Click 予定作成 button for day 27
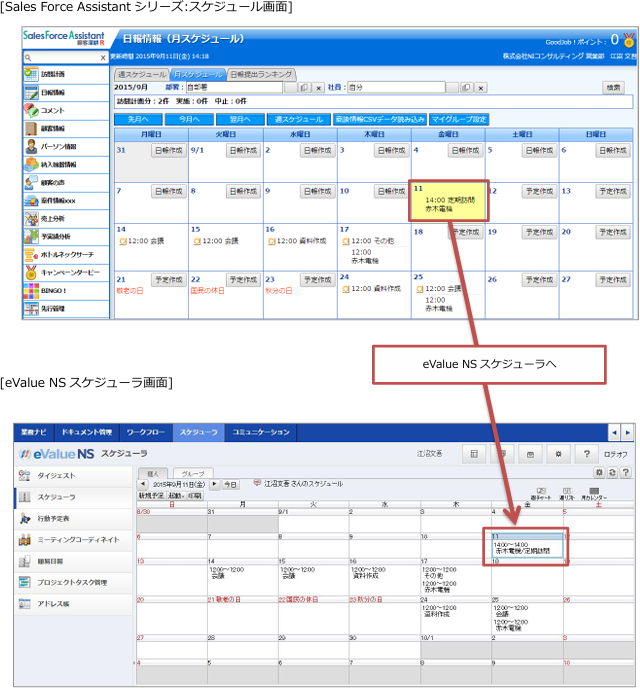The image size is (640, 688). point(613,280)
